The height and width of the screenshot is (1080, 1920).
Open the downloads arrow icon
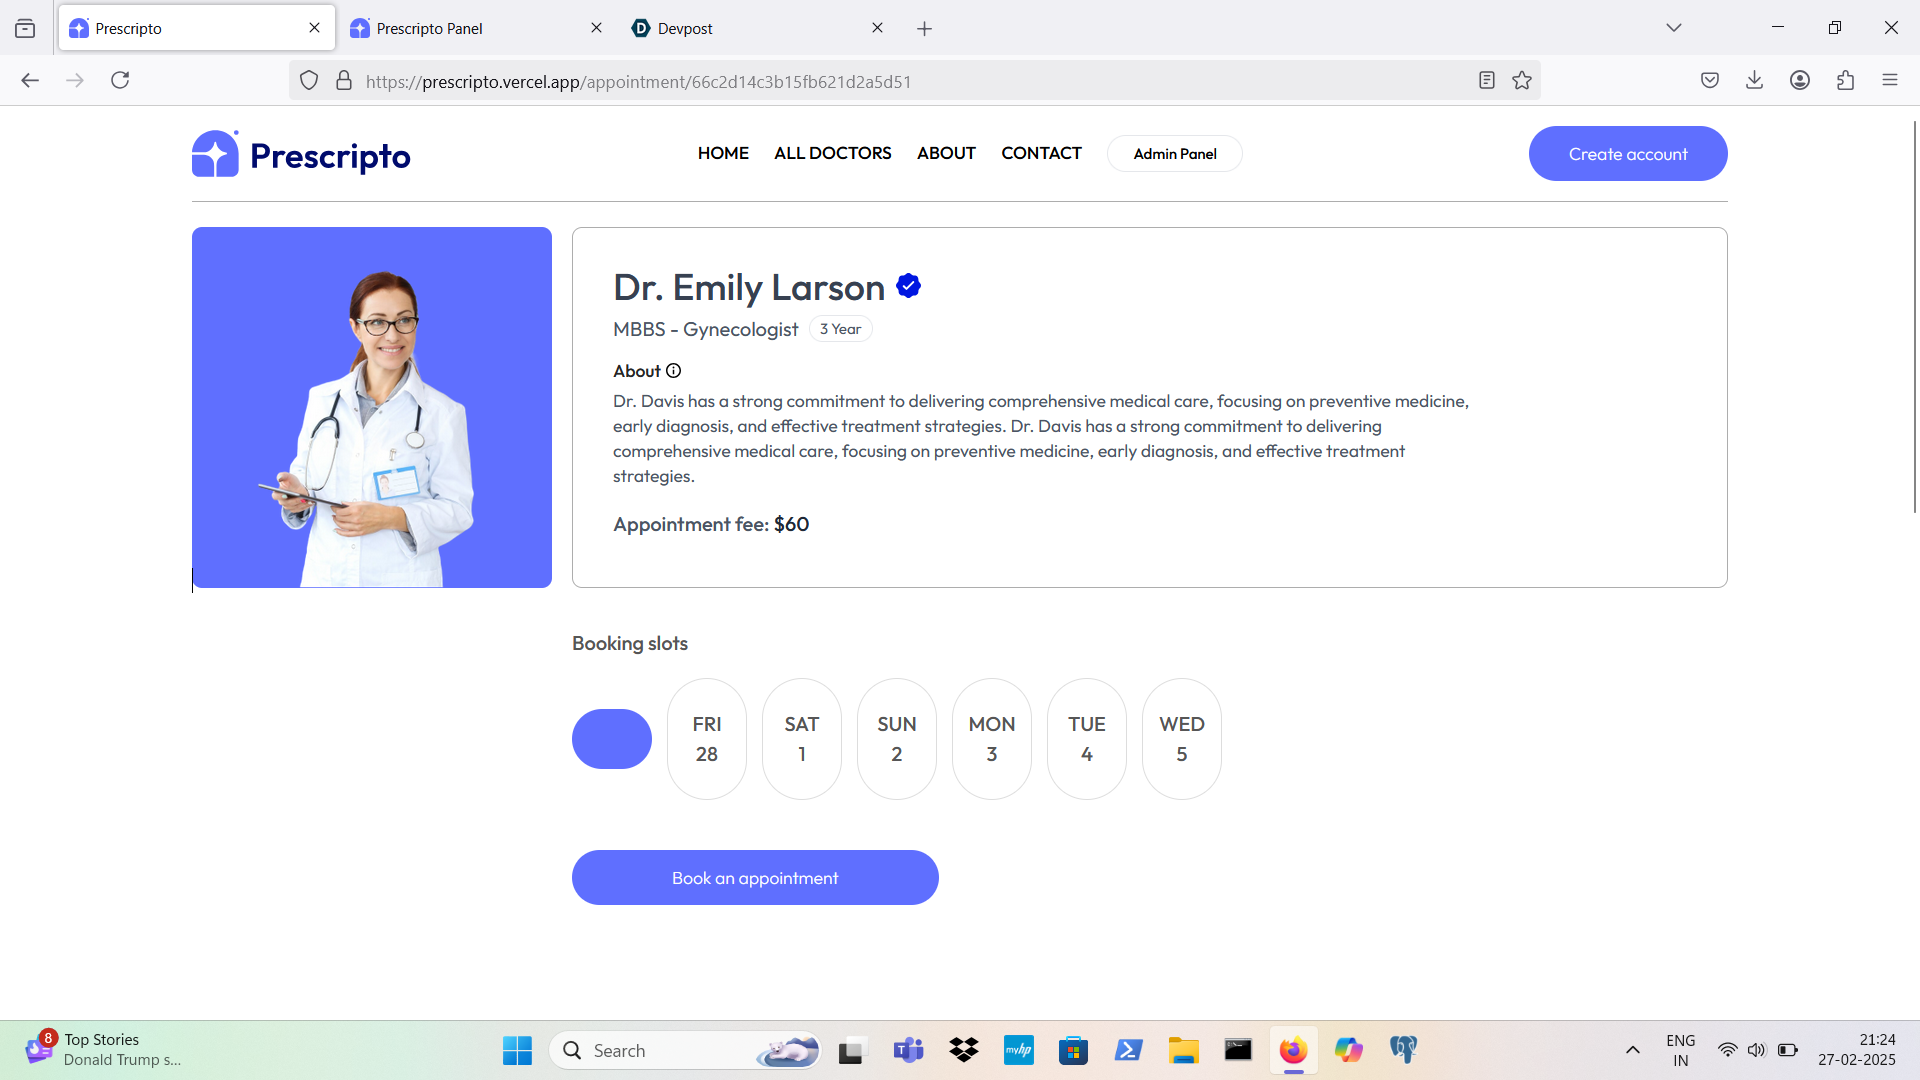coord(1754,81)
